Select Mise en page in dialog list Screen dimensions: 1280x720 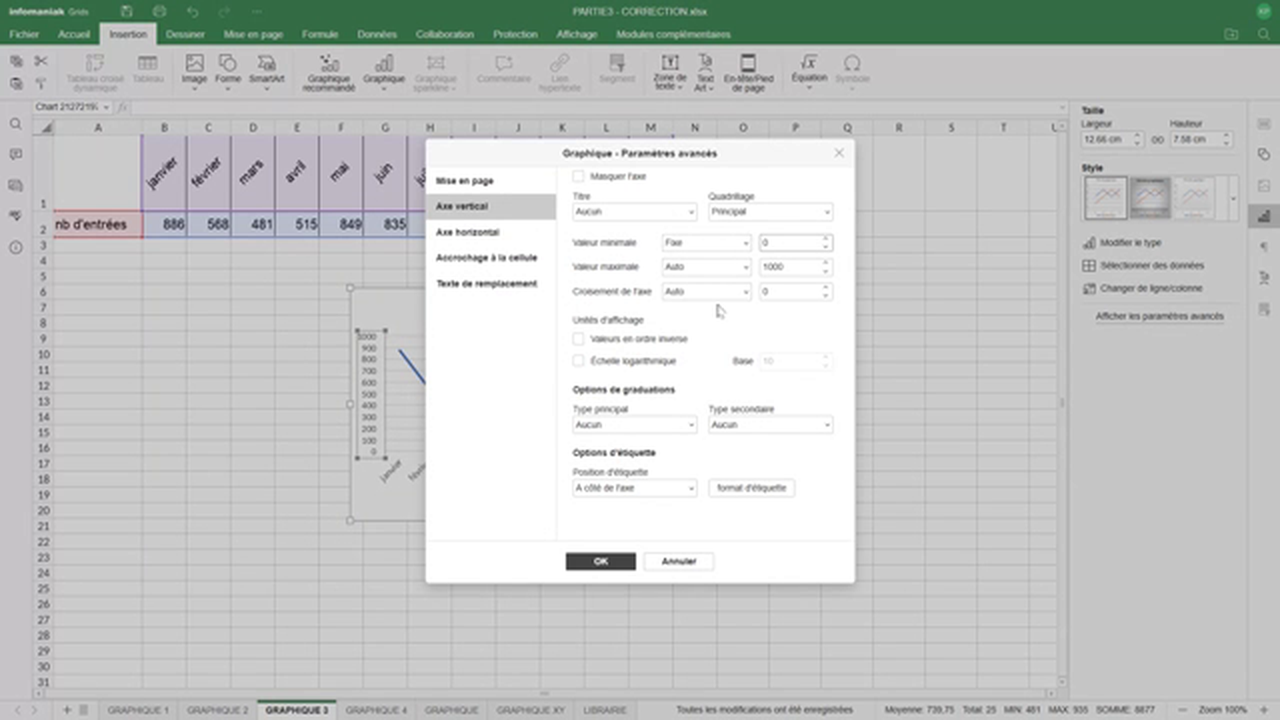point(491,181)
